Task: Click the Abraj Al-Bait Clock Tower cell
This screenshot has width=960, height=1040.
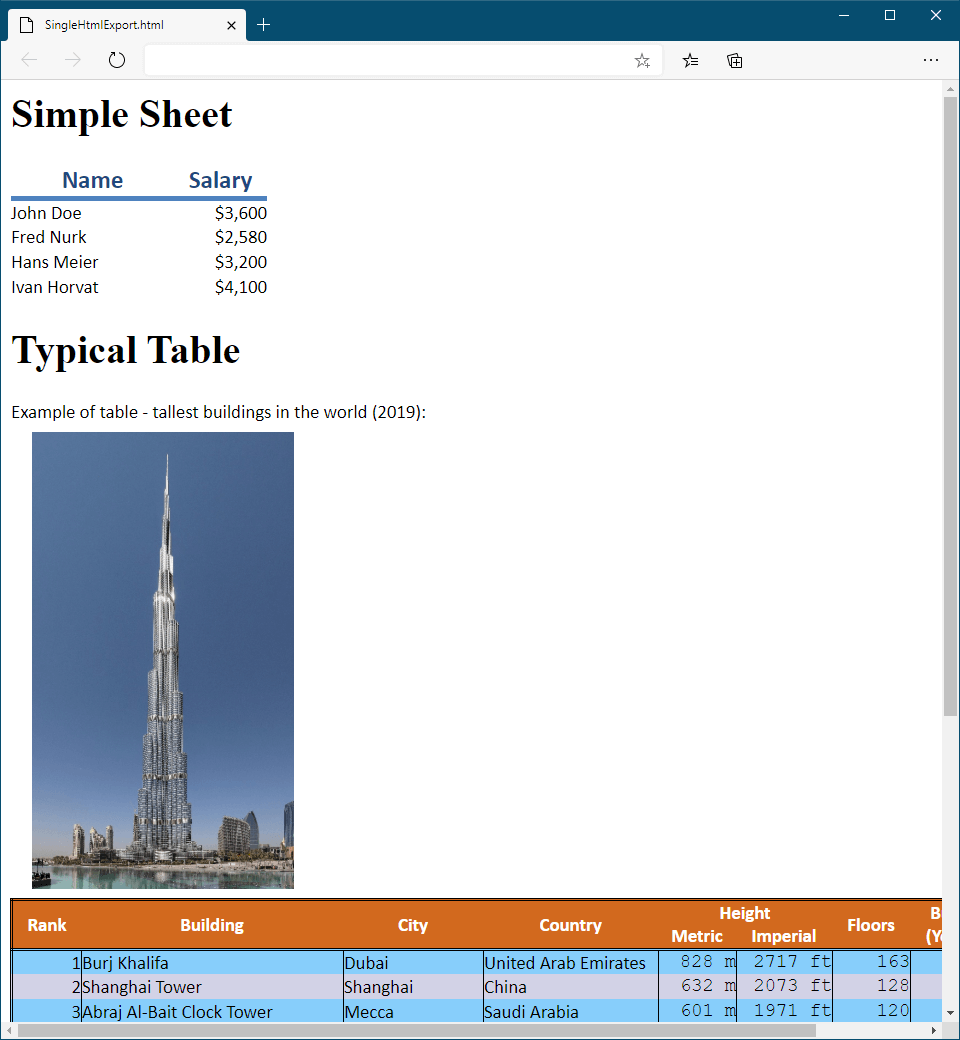Action: 176,1012
